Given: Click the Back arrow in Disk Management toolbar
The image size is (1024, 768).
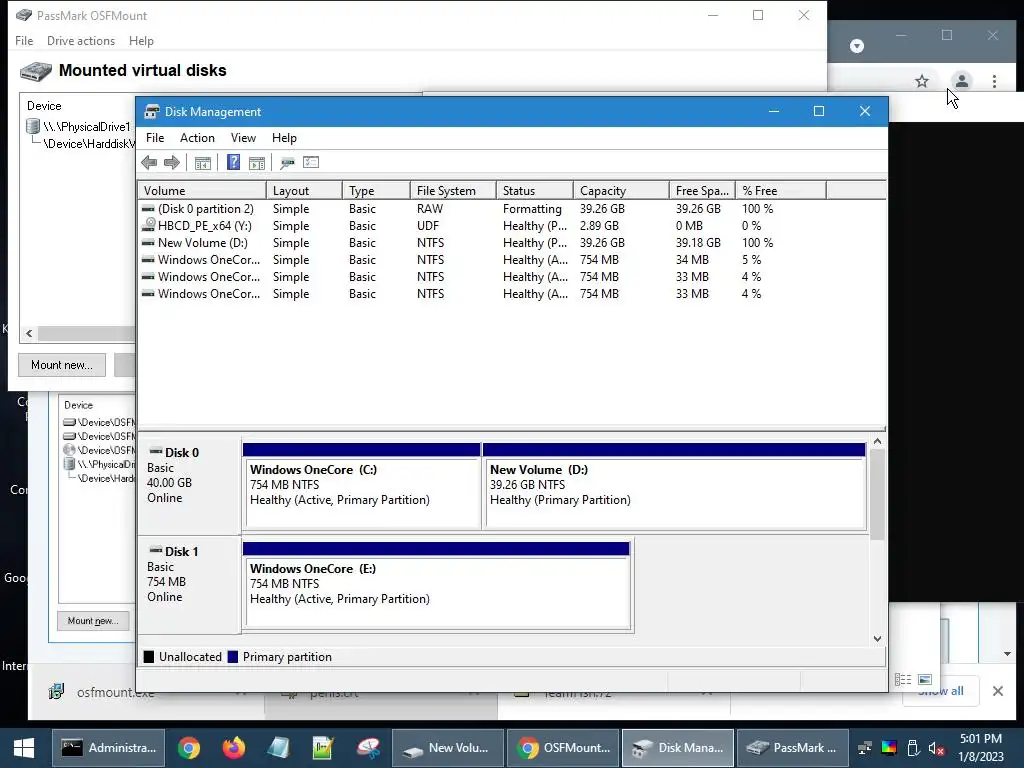Looking at the screenshot, I should click(149, 163).
